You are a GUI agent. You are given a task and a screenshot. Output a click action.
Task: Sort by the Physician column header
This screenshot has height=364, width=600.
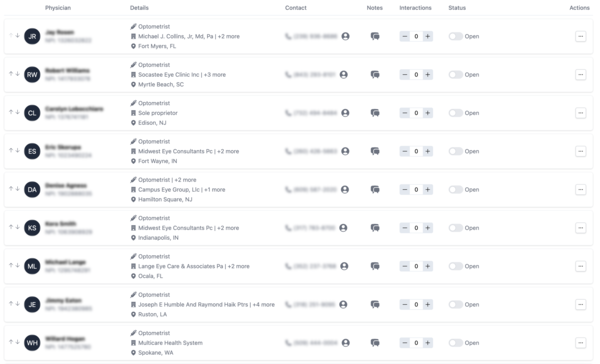(58, 8)
